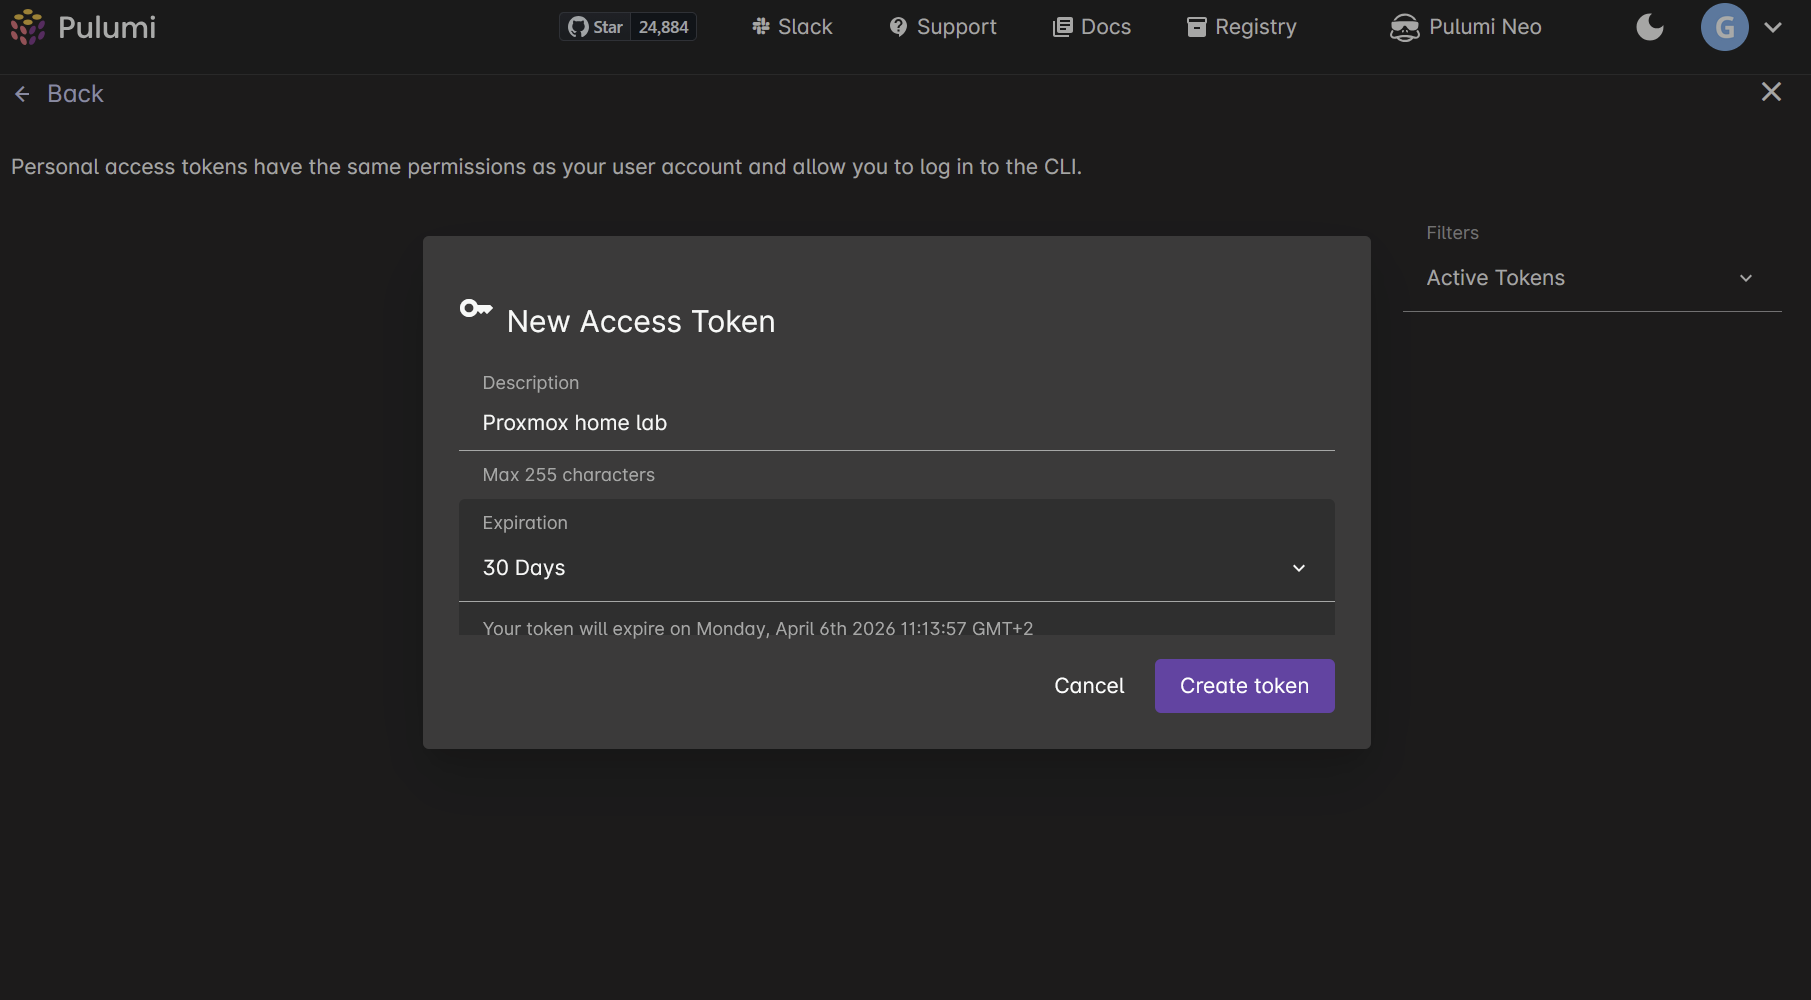
Task: Click the user avatar G
Action: [1724, 27]
